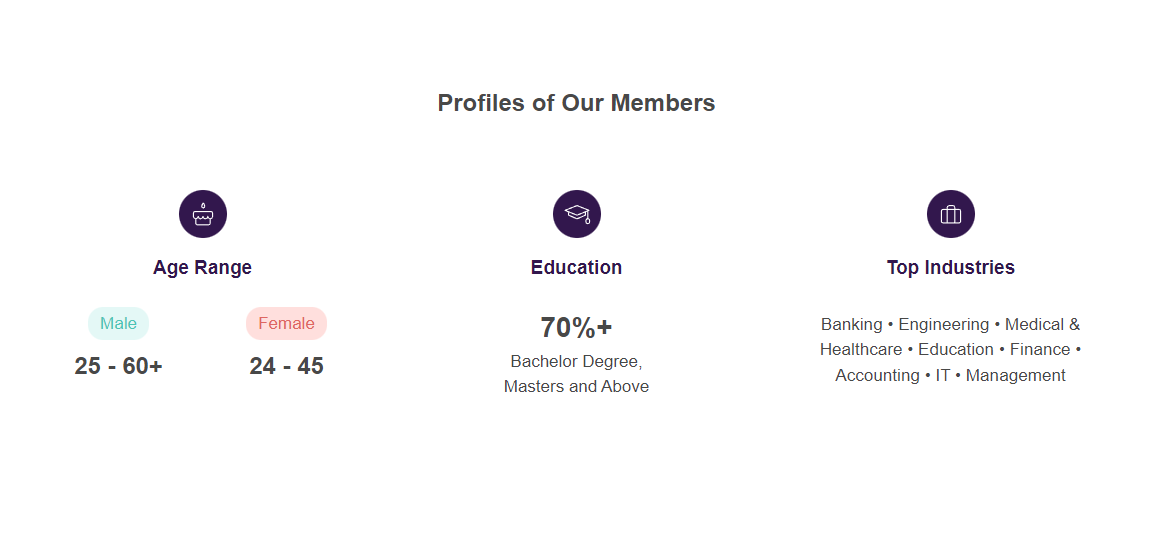Click Accounting in the industries list

pyautogui.click(x=877, y=375)
